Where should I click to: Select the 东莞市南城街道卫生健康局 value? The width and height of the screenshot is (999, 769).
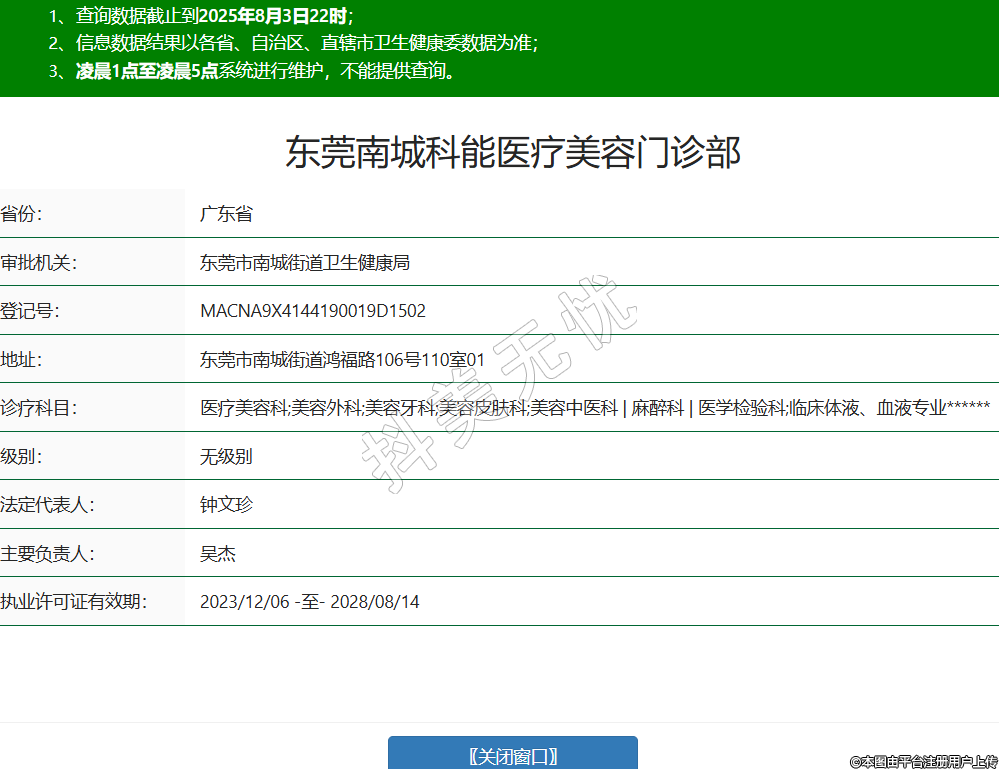coord(305,263)
